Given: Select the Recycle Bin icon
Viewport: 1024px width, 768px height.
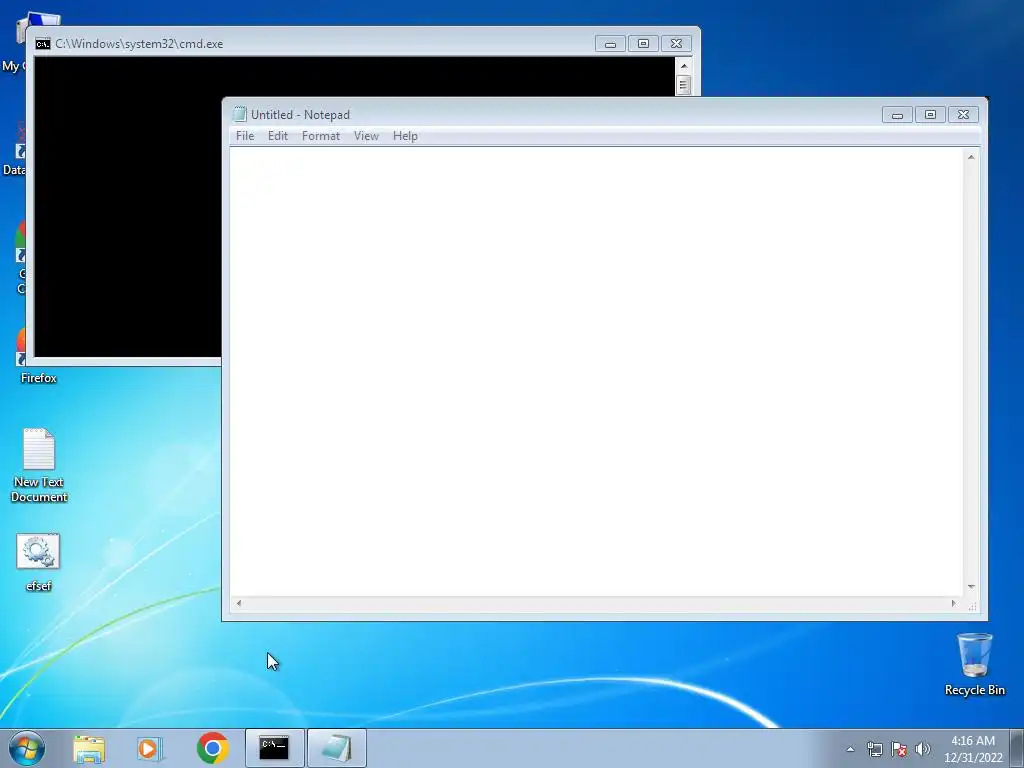Looking at the screenshot, I should click(974, 664).
